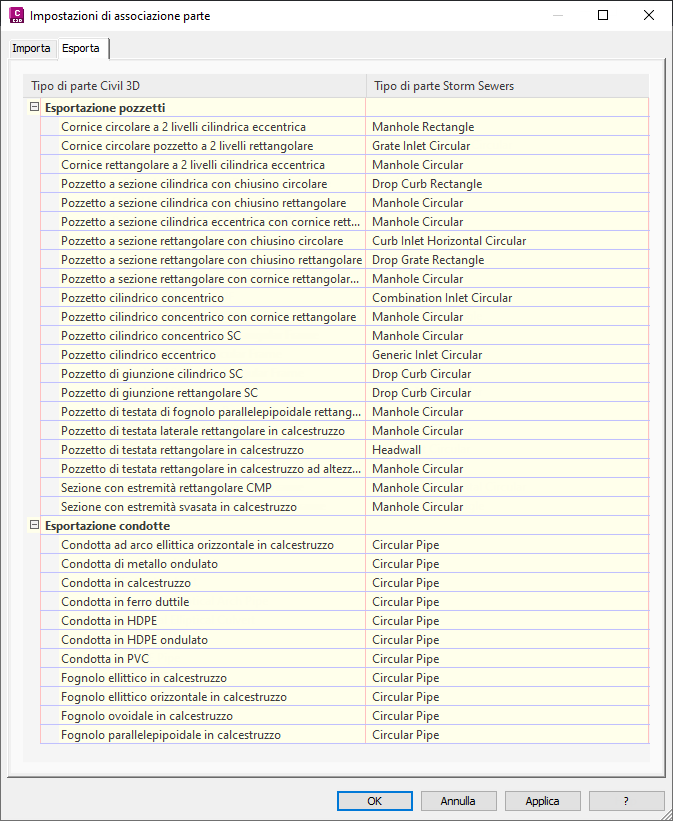
Task: Select the 'Condotta in calcestruzzo' row
Action: pos(203,583)
